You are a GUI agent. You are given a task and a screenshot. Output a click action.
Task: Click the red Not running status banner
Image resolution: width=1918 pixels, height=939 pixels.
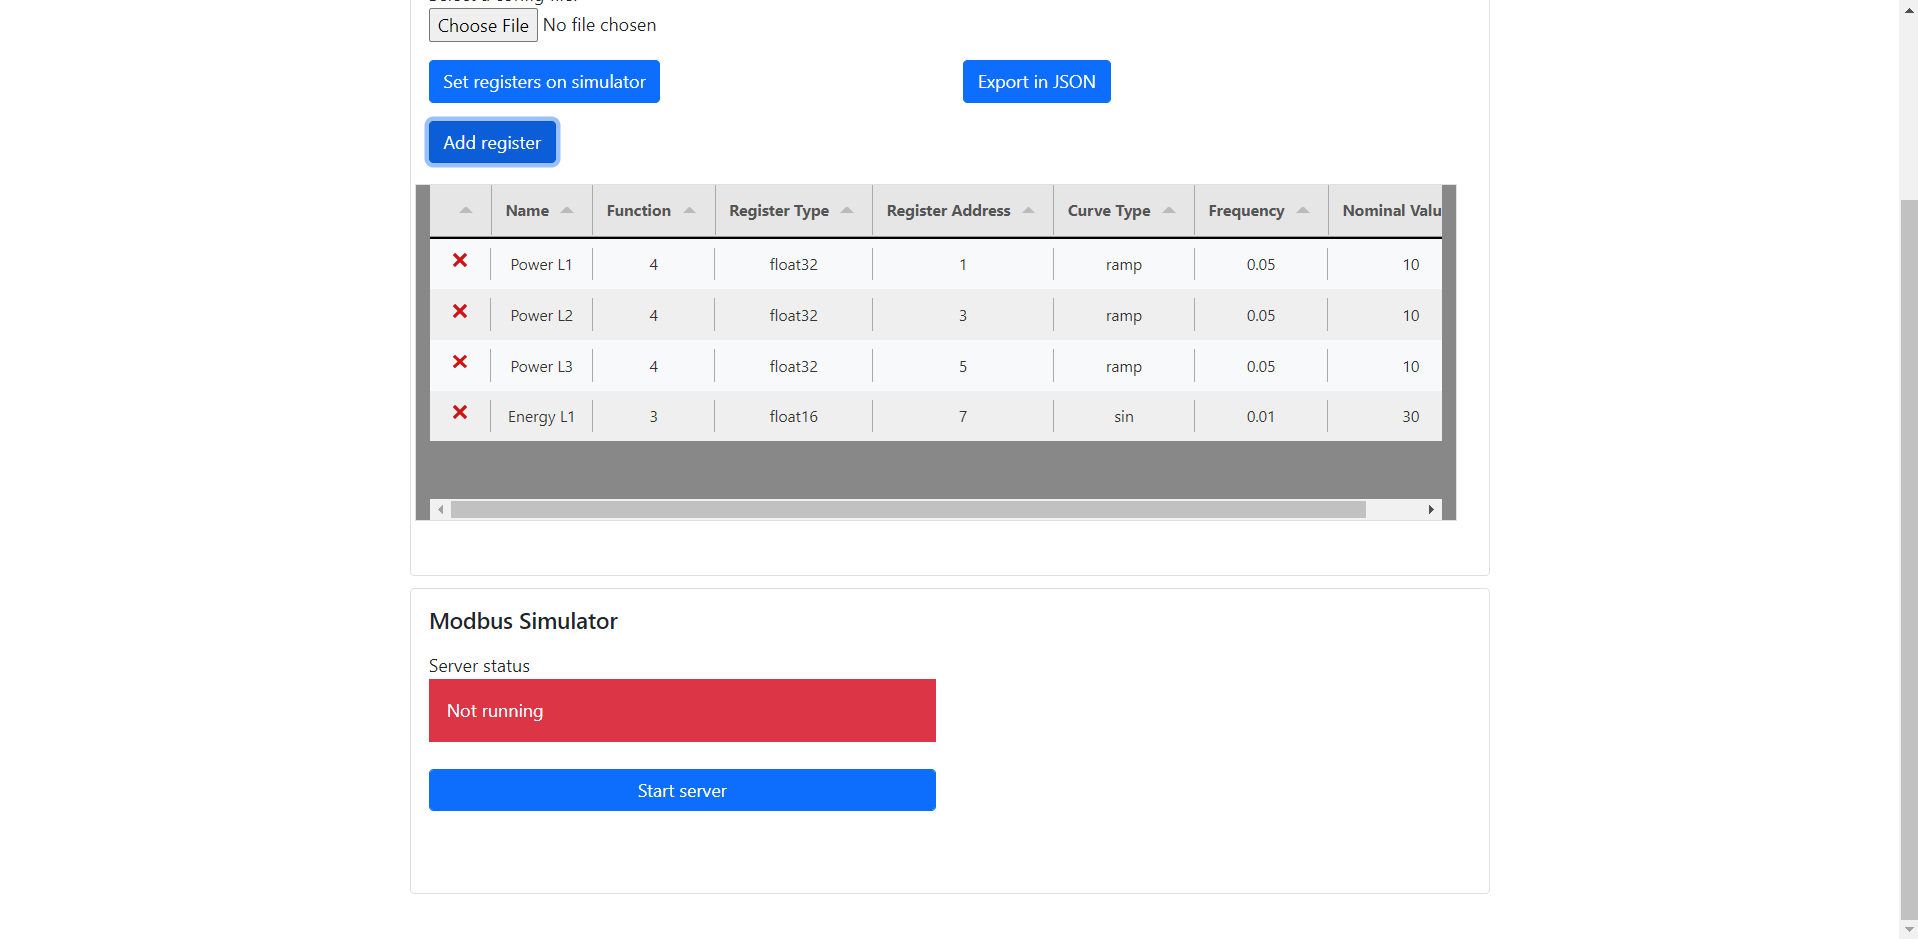pos(681,710)
